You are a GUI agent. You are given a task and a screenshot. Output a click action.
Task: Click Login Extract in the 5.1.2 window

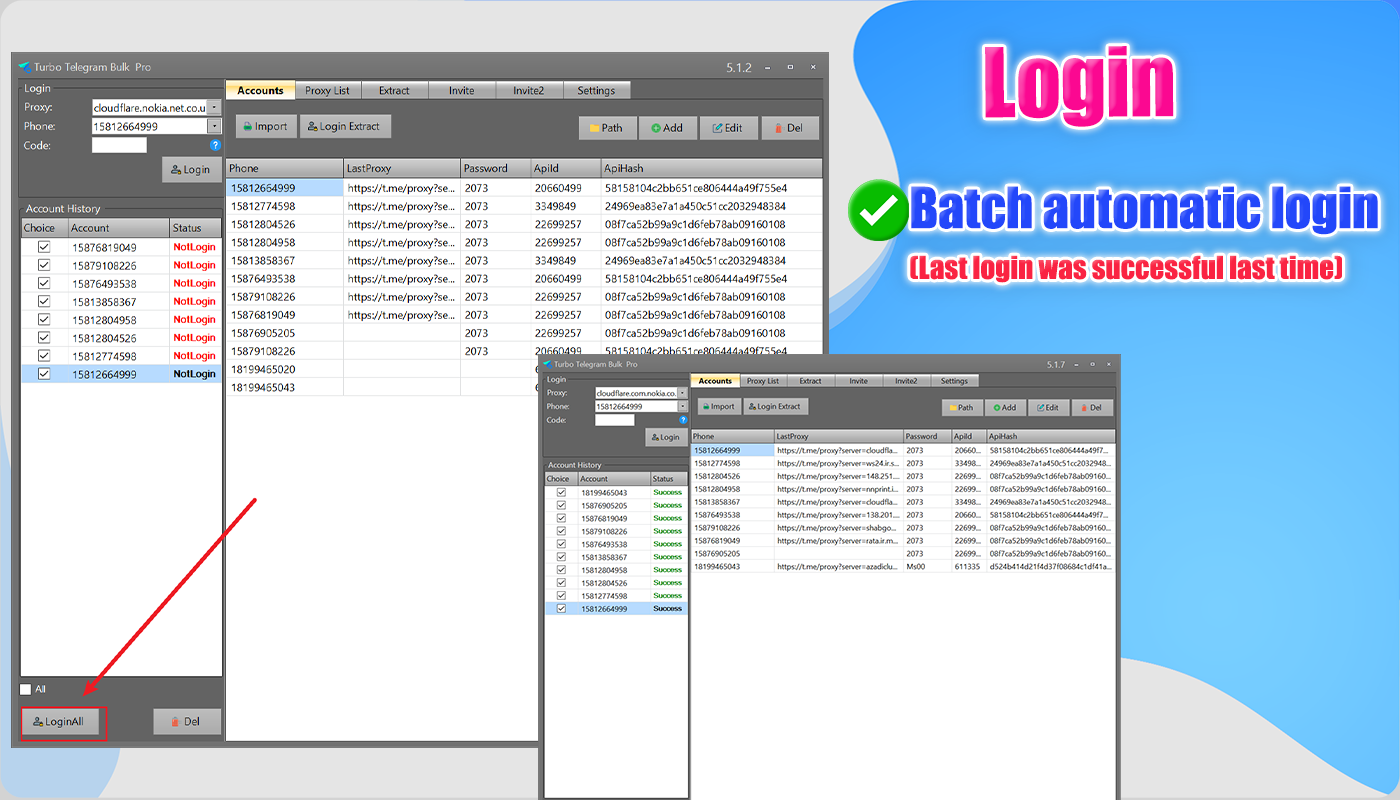tap(345, 127)
